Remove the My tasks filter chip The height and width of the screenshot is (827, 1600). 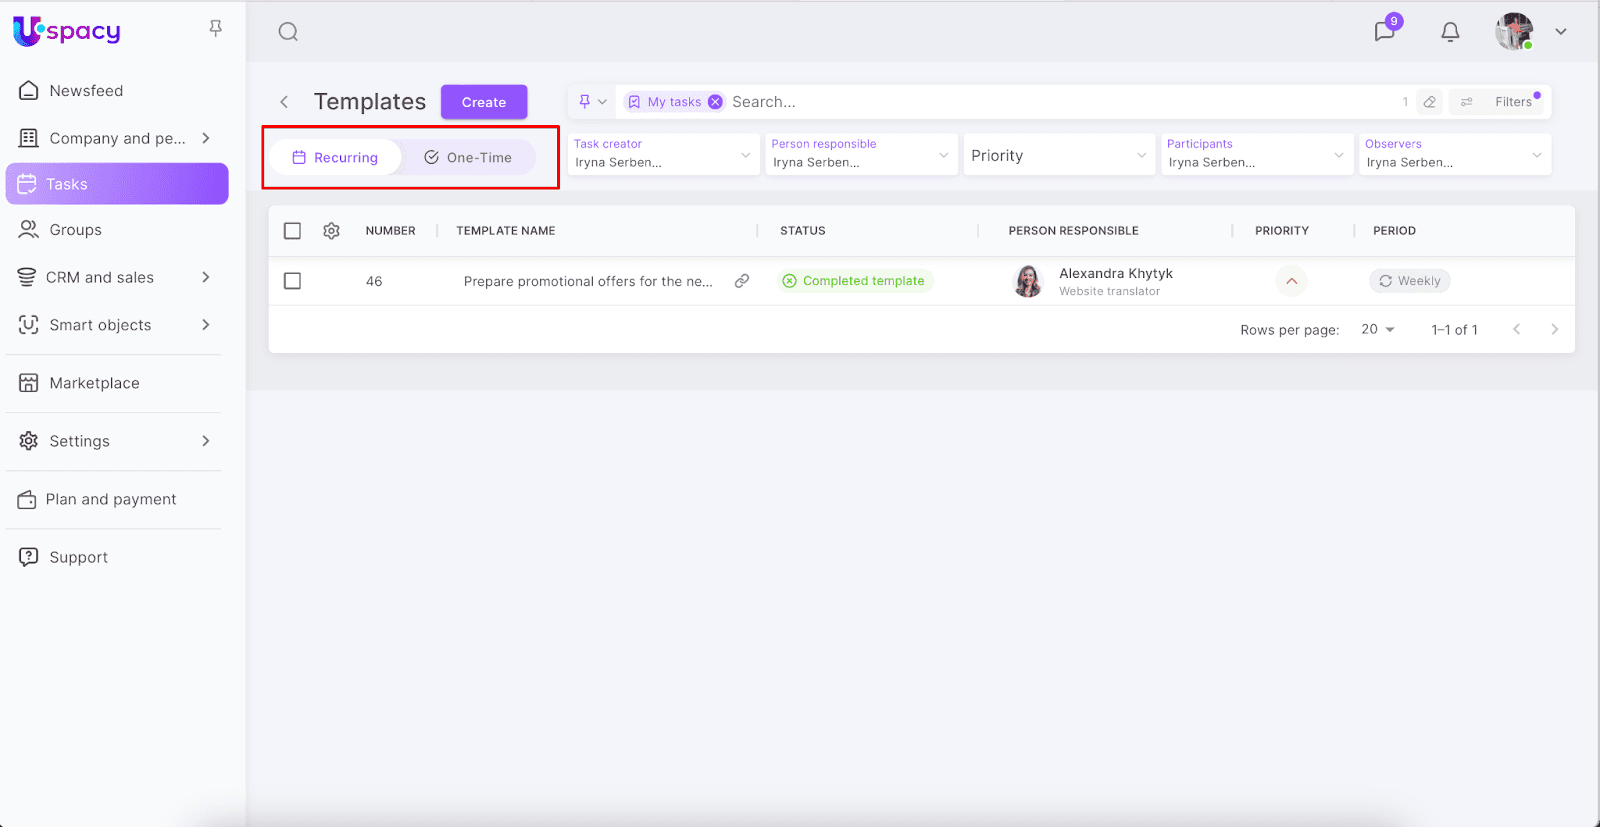coord(715,102)
